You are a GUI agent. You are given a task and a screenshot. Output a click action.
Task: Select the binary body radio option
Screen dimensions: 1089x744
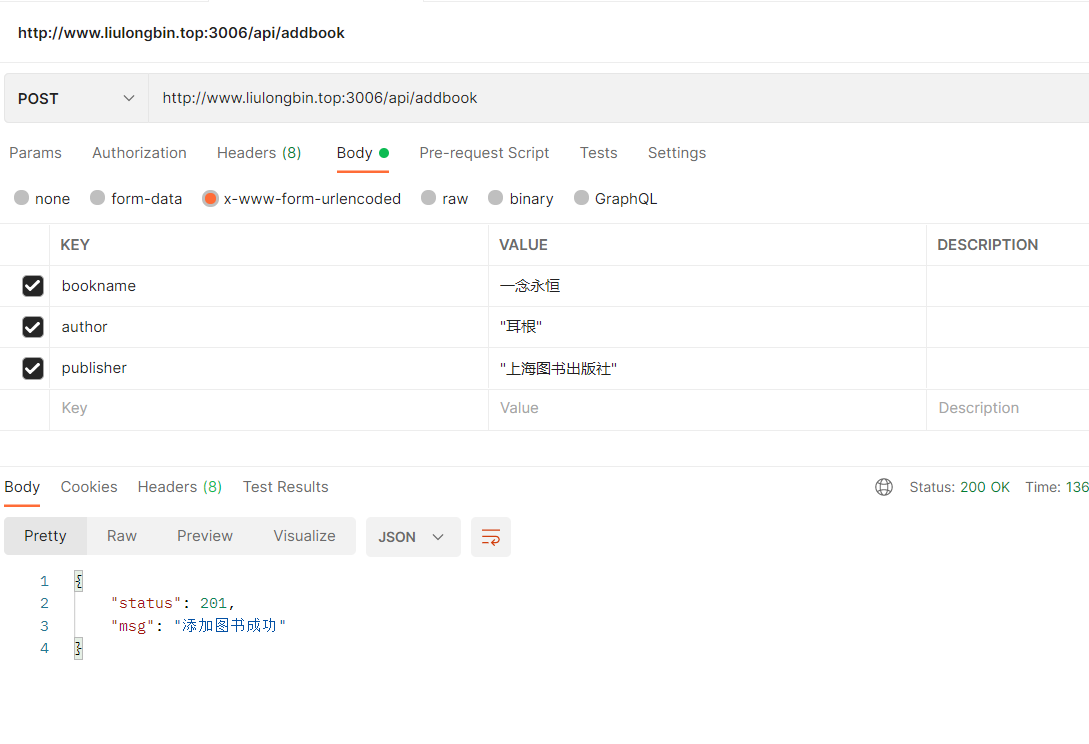pos(495,198)
